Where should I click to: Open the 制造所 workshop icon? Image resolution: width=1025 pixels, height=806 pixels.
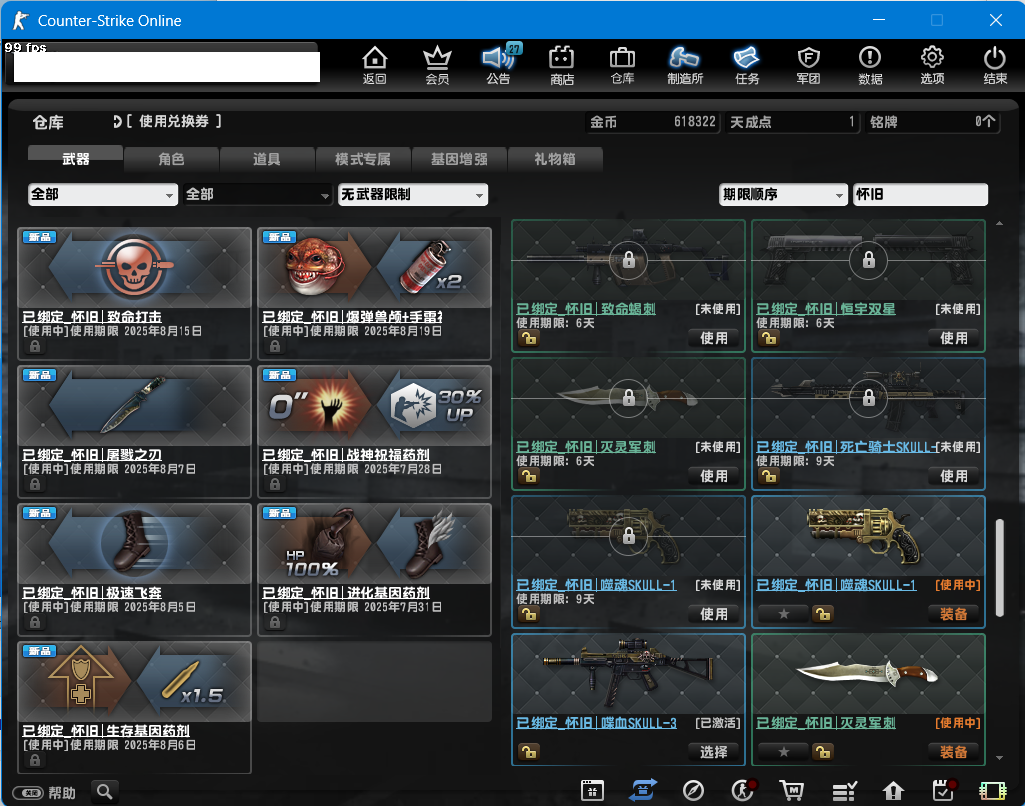[684, 65]
